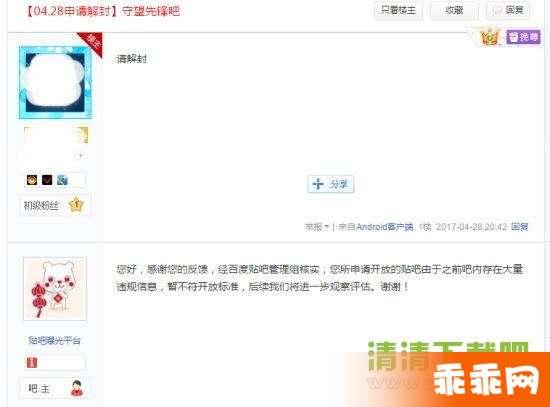This screenshot has width=550, height=407.
Task: Open the original poster's avatar image
Action: coord(55,82)
